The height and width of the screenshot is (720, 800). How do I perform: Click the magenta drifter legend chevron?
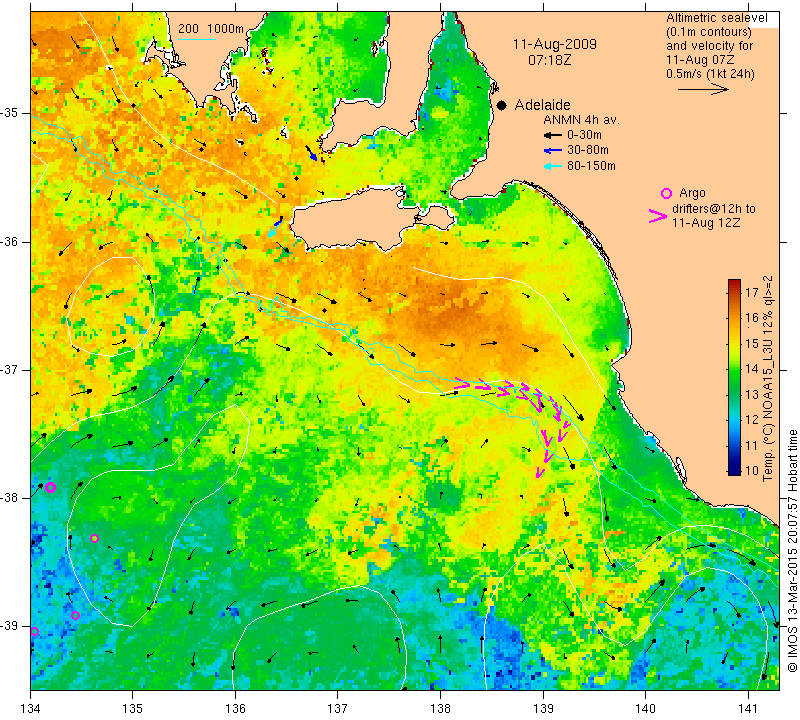point(657,216)
